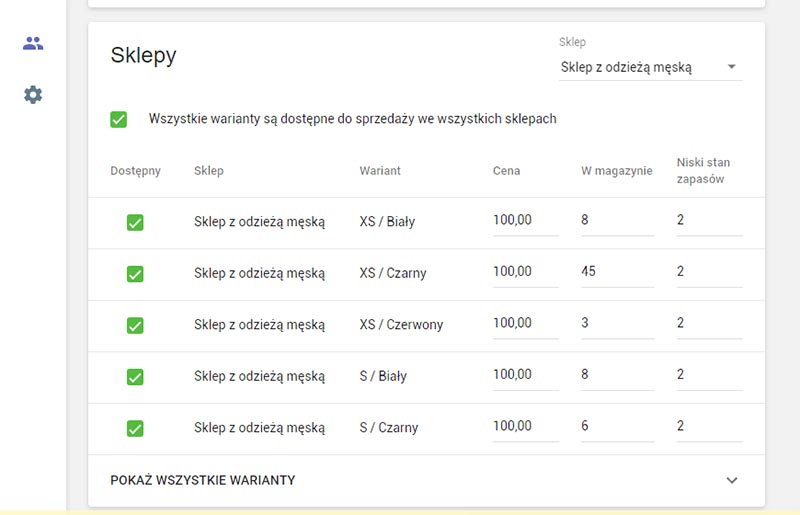Edit stock quantity 8 for S / Biały
This screenshot has width=800, height=515.
617,376
